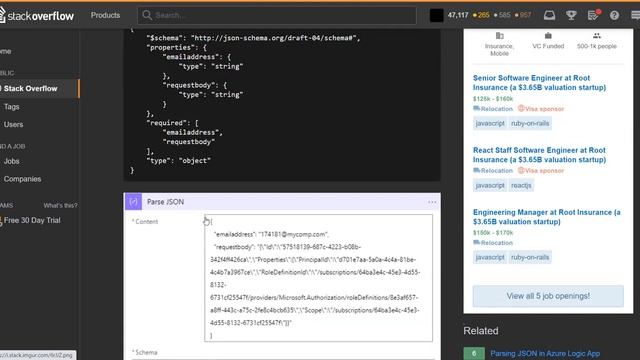Open the achievements trophy icon
Image resolution: width=640 pixels, height=360 pixels.
point(571,16)
